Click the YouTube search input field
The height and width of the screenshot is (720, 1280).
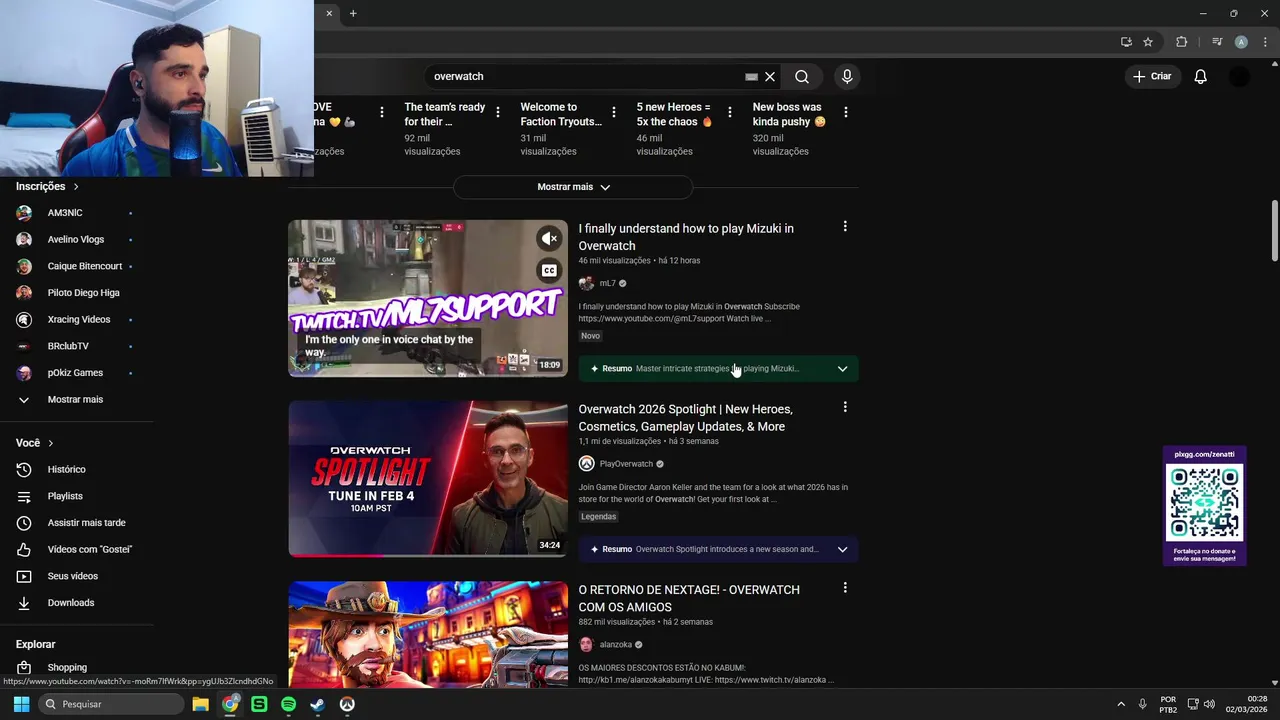[585, 76]
